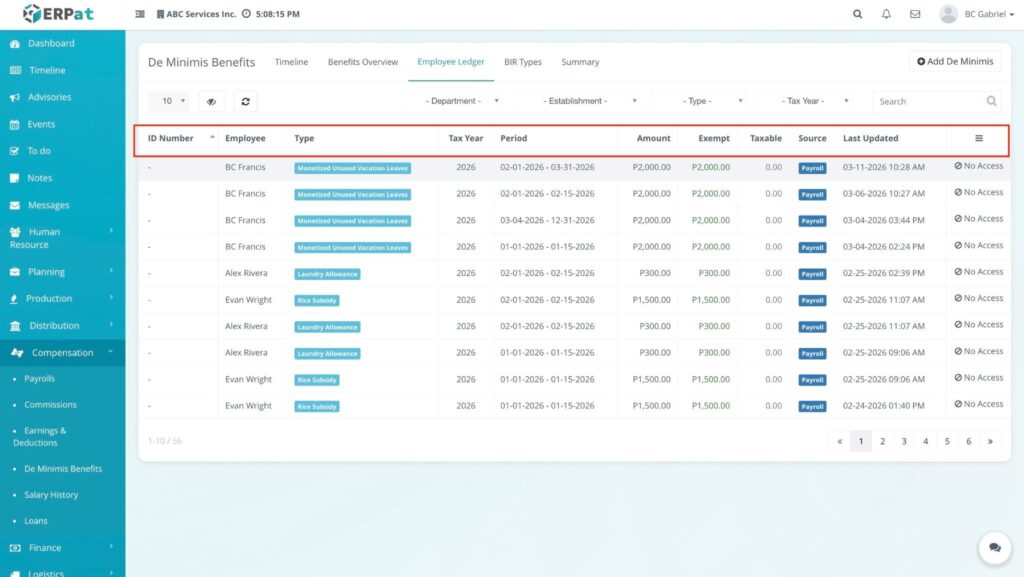
Task: Open Salary History in the sidebar
Action: pyautogui.click(x=51, y=495)
